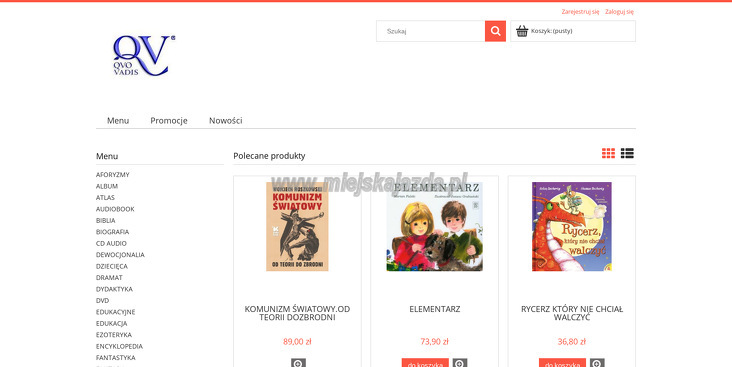Click the Zaloguj się link

tap(619, 12)
